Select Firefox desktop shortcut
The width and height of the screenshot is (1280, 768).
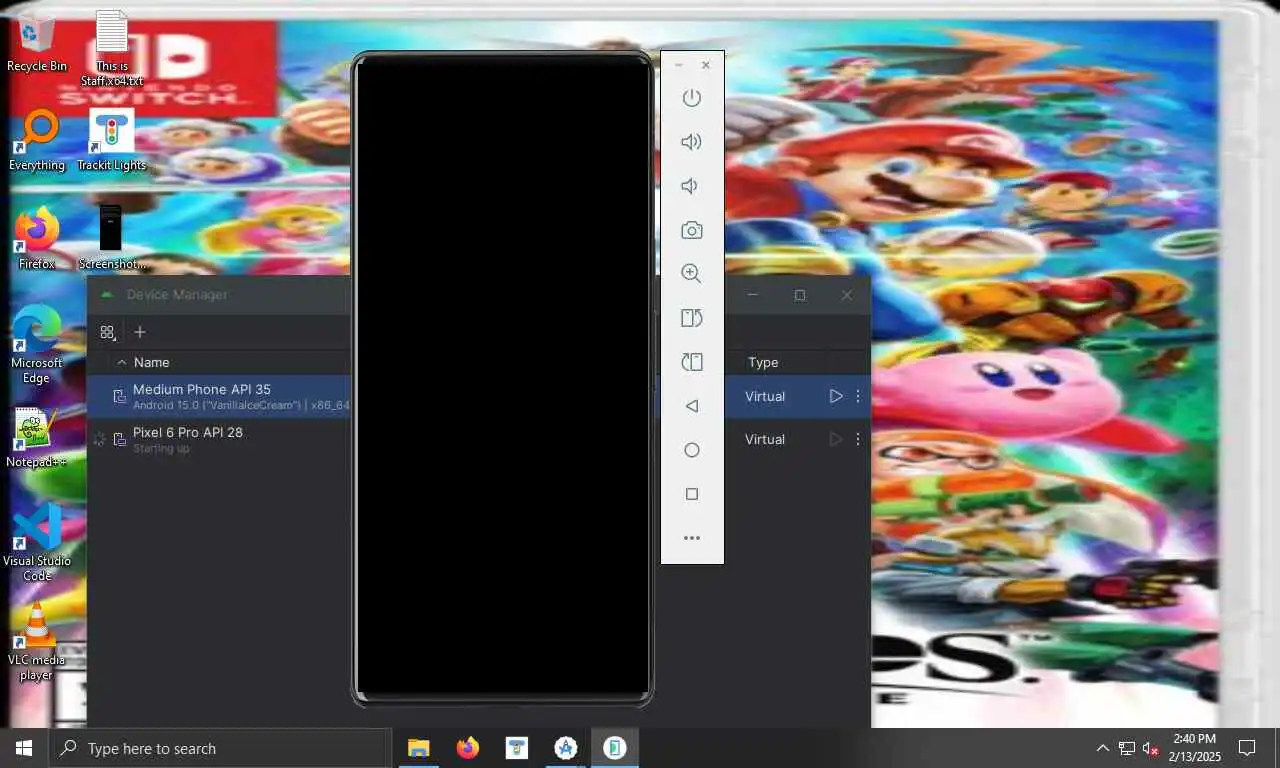point(37,238)
